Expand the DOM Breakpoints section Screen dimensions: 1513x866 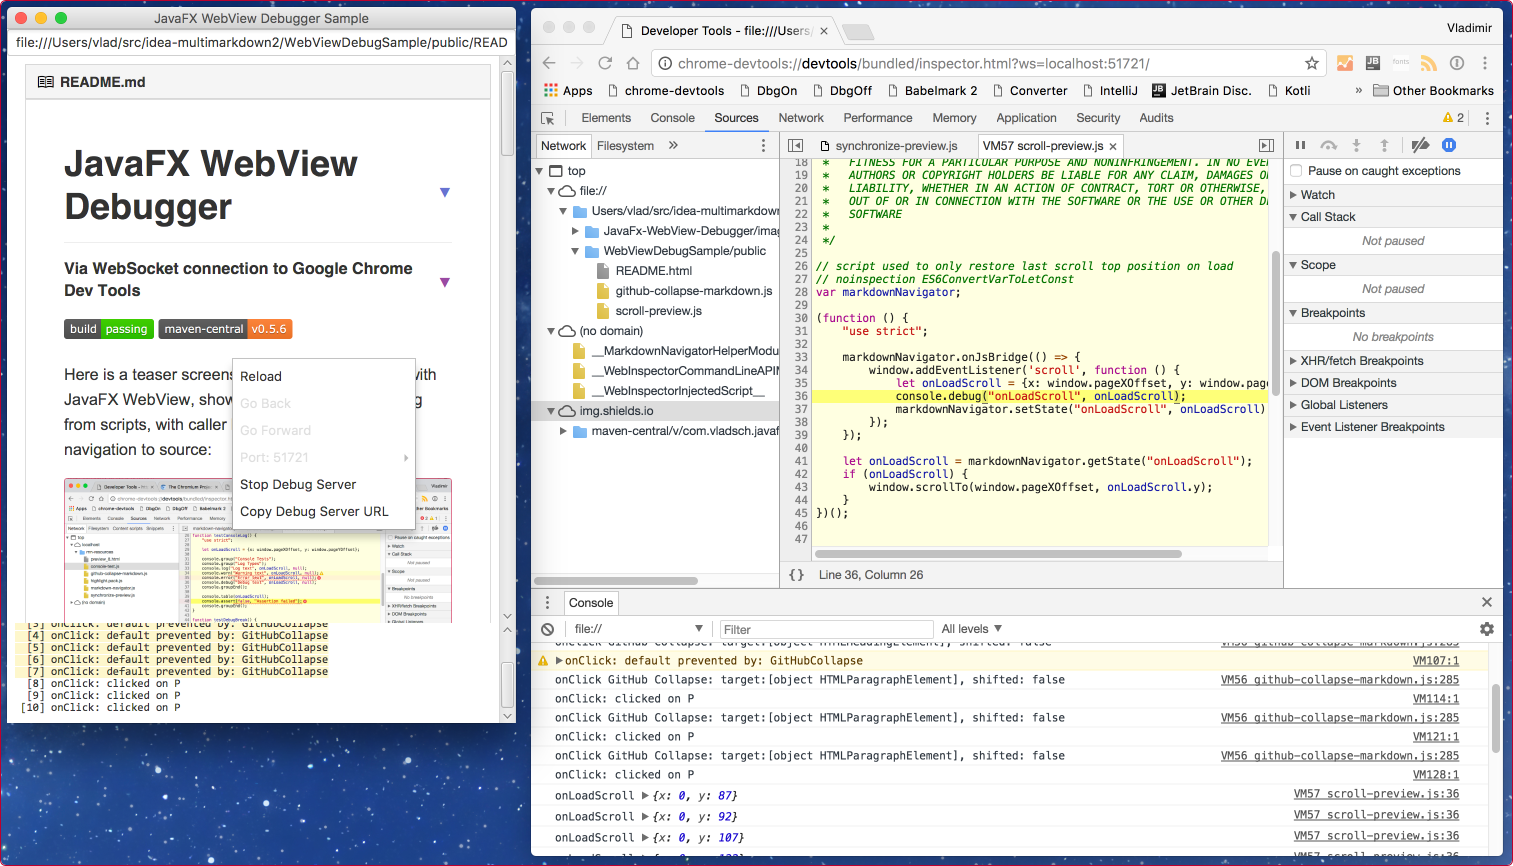tap(1348, 383)
